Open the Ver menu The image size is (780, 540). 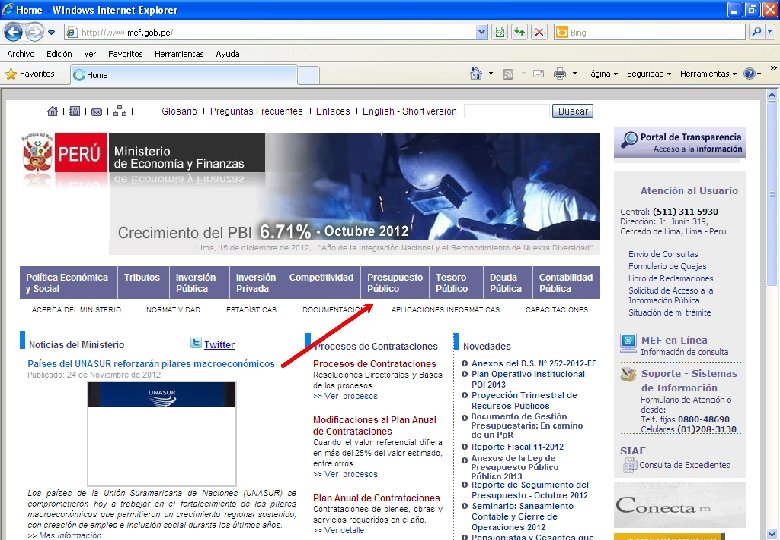[x=90, y=54]
